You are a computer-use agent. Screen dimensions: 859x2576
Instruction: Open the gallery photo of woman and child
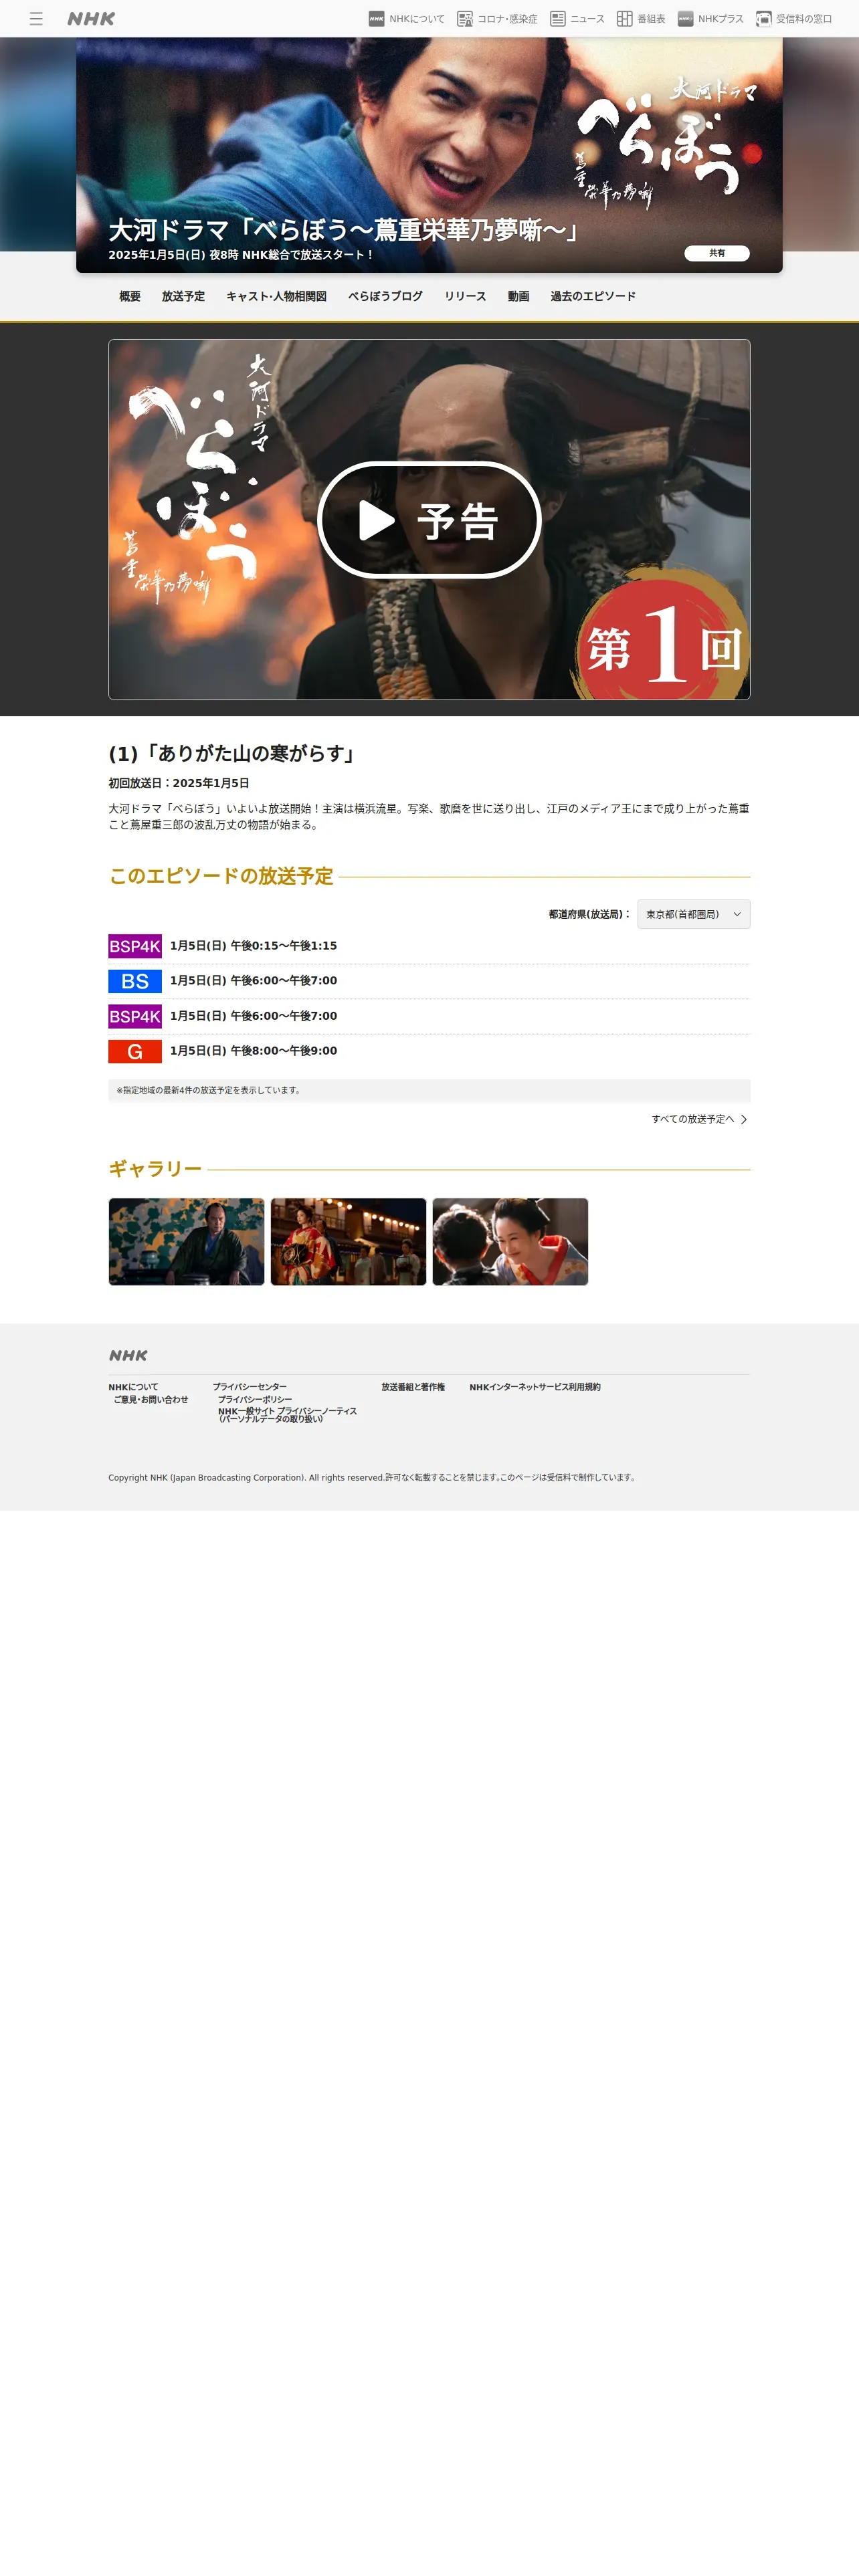point(511,1241)
